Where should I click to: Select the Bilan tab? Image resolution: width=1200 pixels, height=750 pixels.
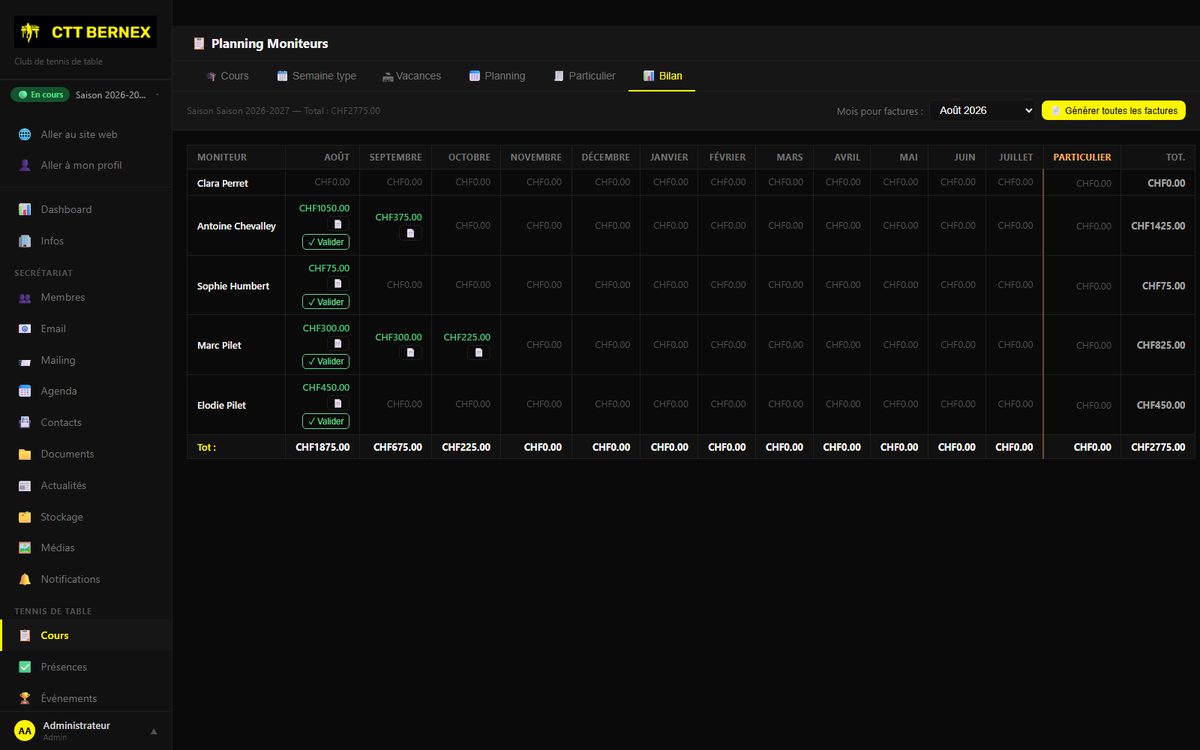point(662,76)
